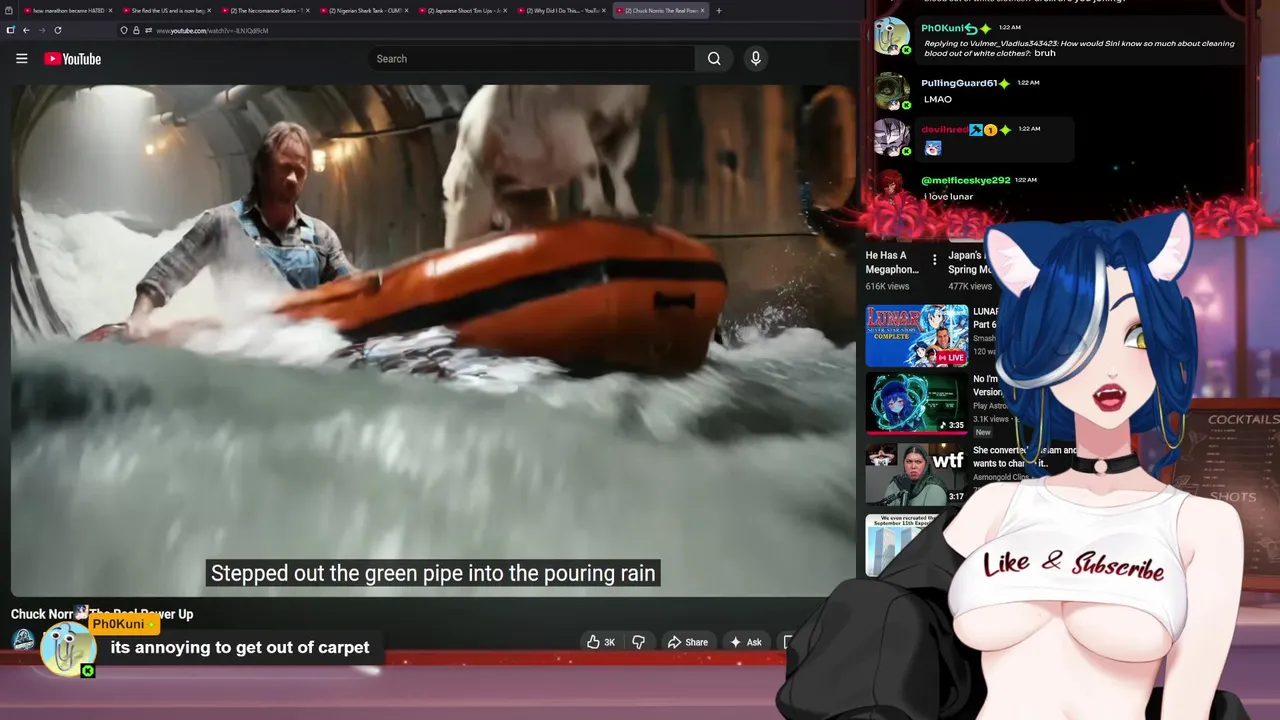1280x720 pixels.
Task: Switch to 'how marathon became HATED' tab
Action: tap(66, 10)
